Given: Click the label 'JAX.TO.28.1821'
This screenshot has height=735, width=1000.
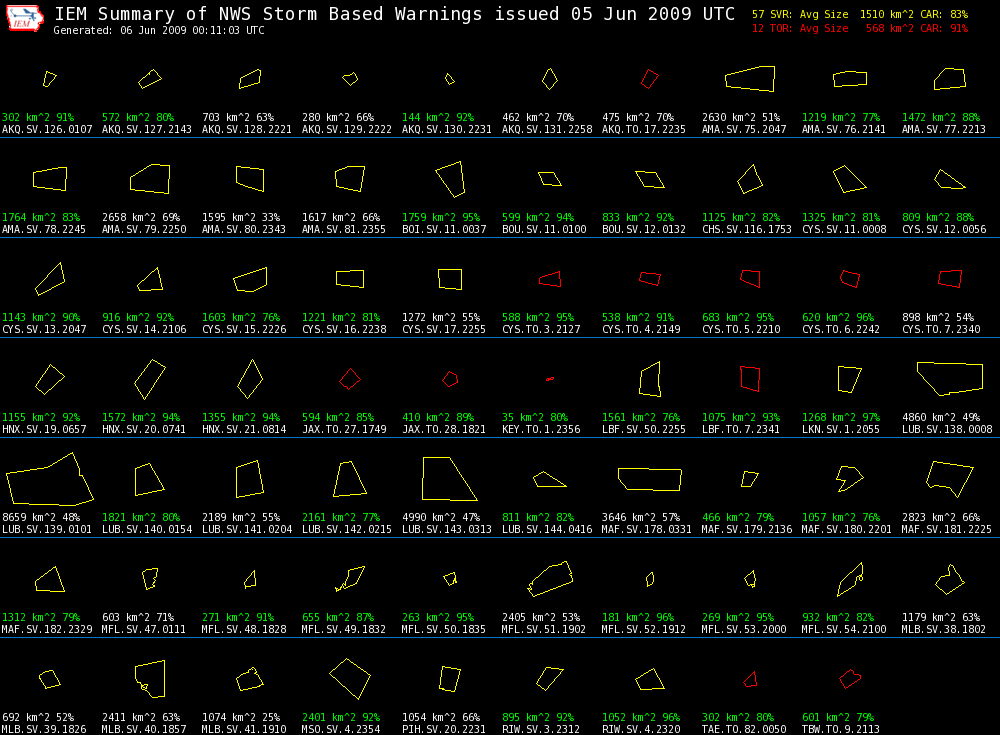Looking at the screenshot, I should coord(444,429).
